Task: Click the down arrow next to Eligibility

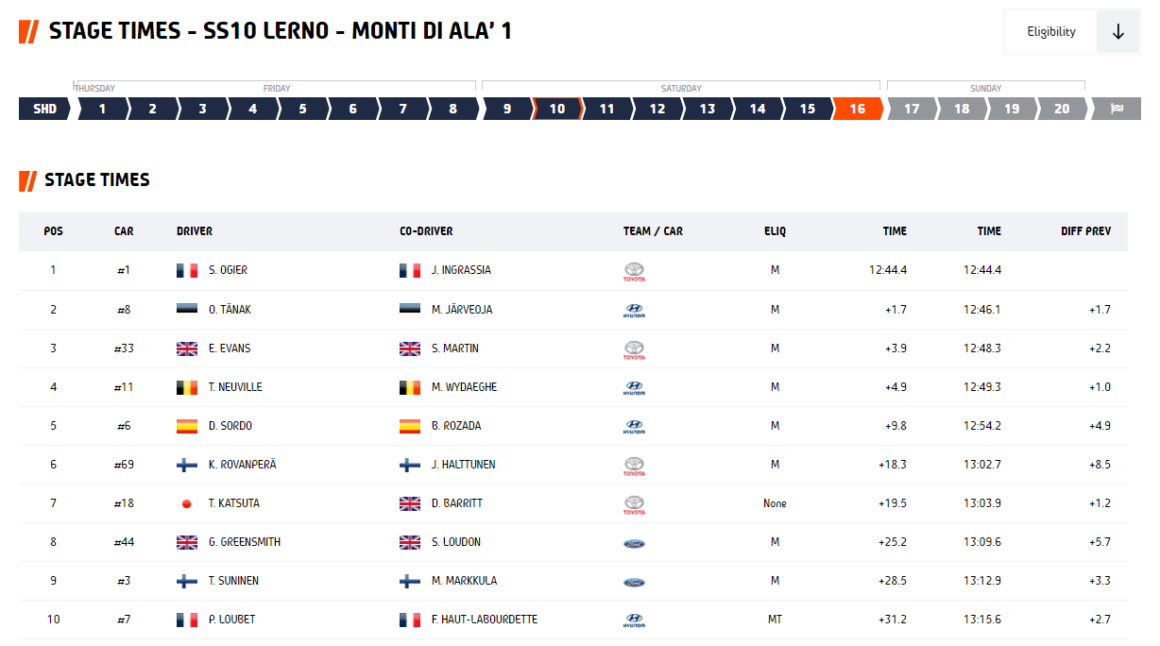Action: point(1118,32)
